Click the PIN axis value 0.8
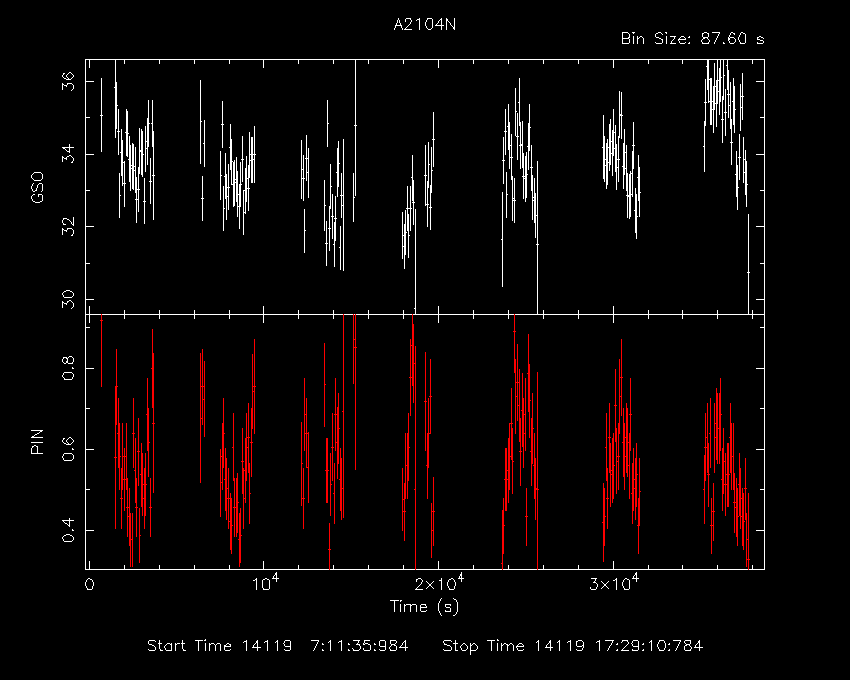This screenshot has width=850, height=680. 68,368
